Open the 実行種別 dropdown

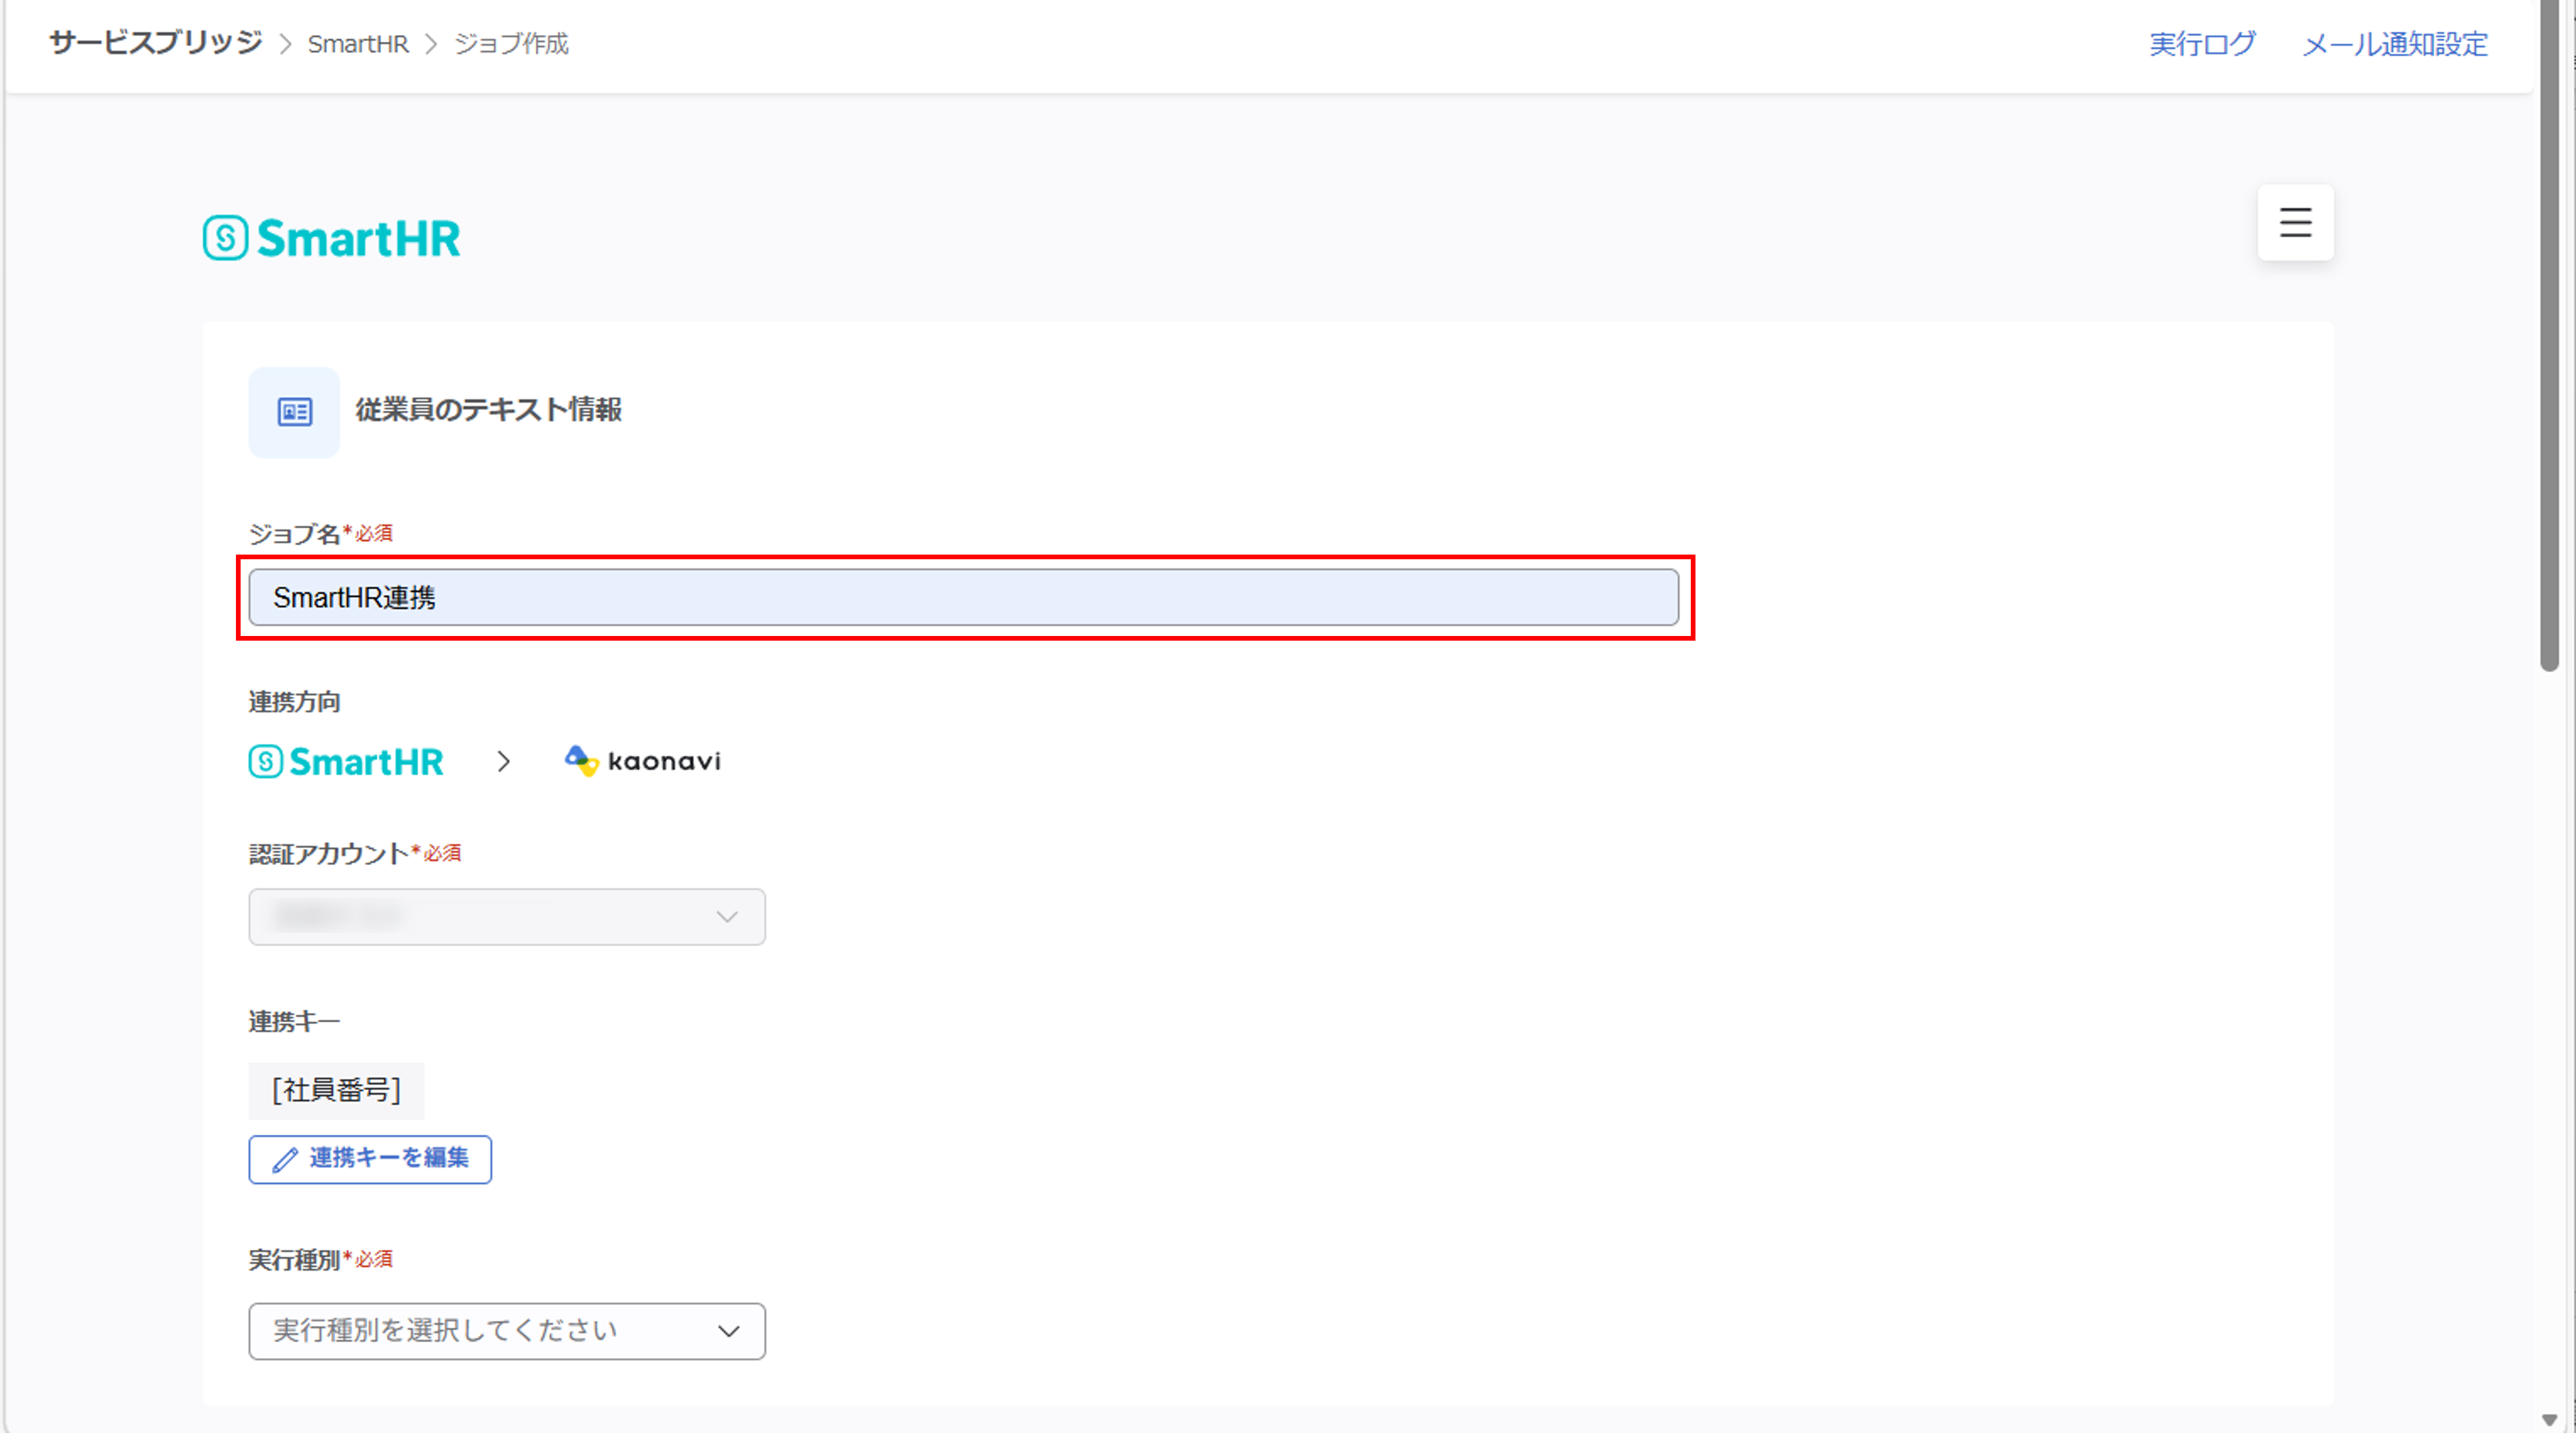tap(507, 1330)
